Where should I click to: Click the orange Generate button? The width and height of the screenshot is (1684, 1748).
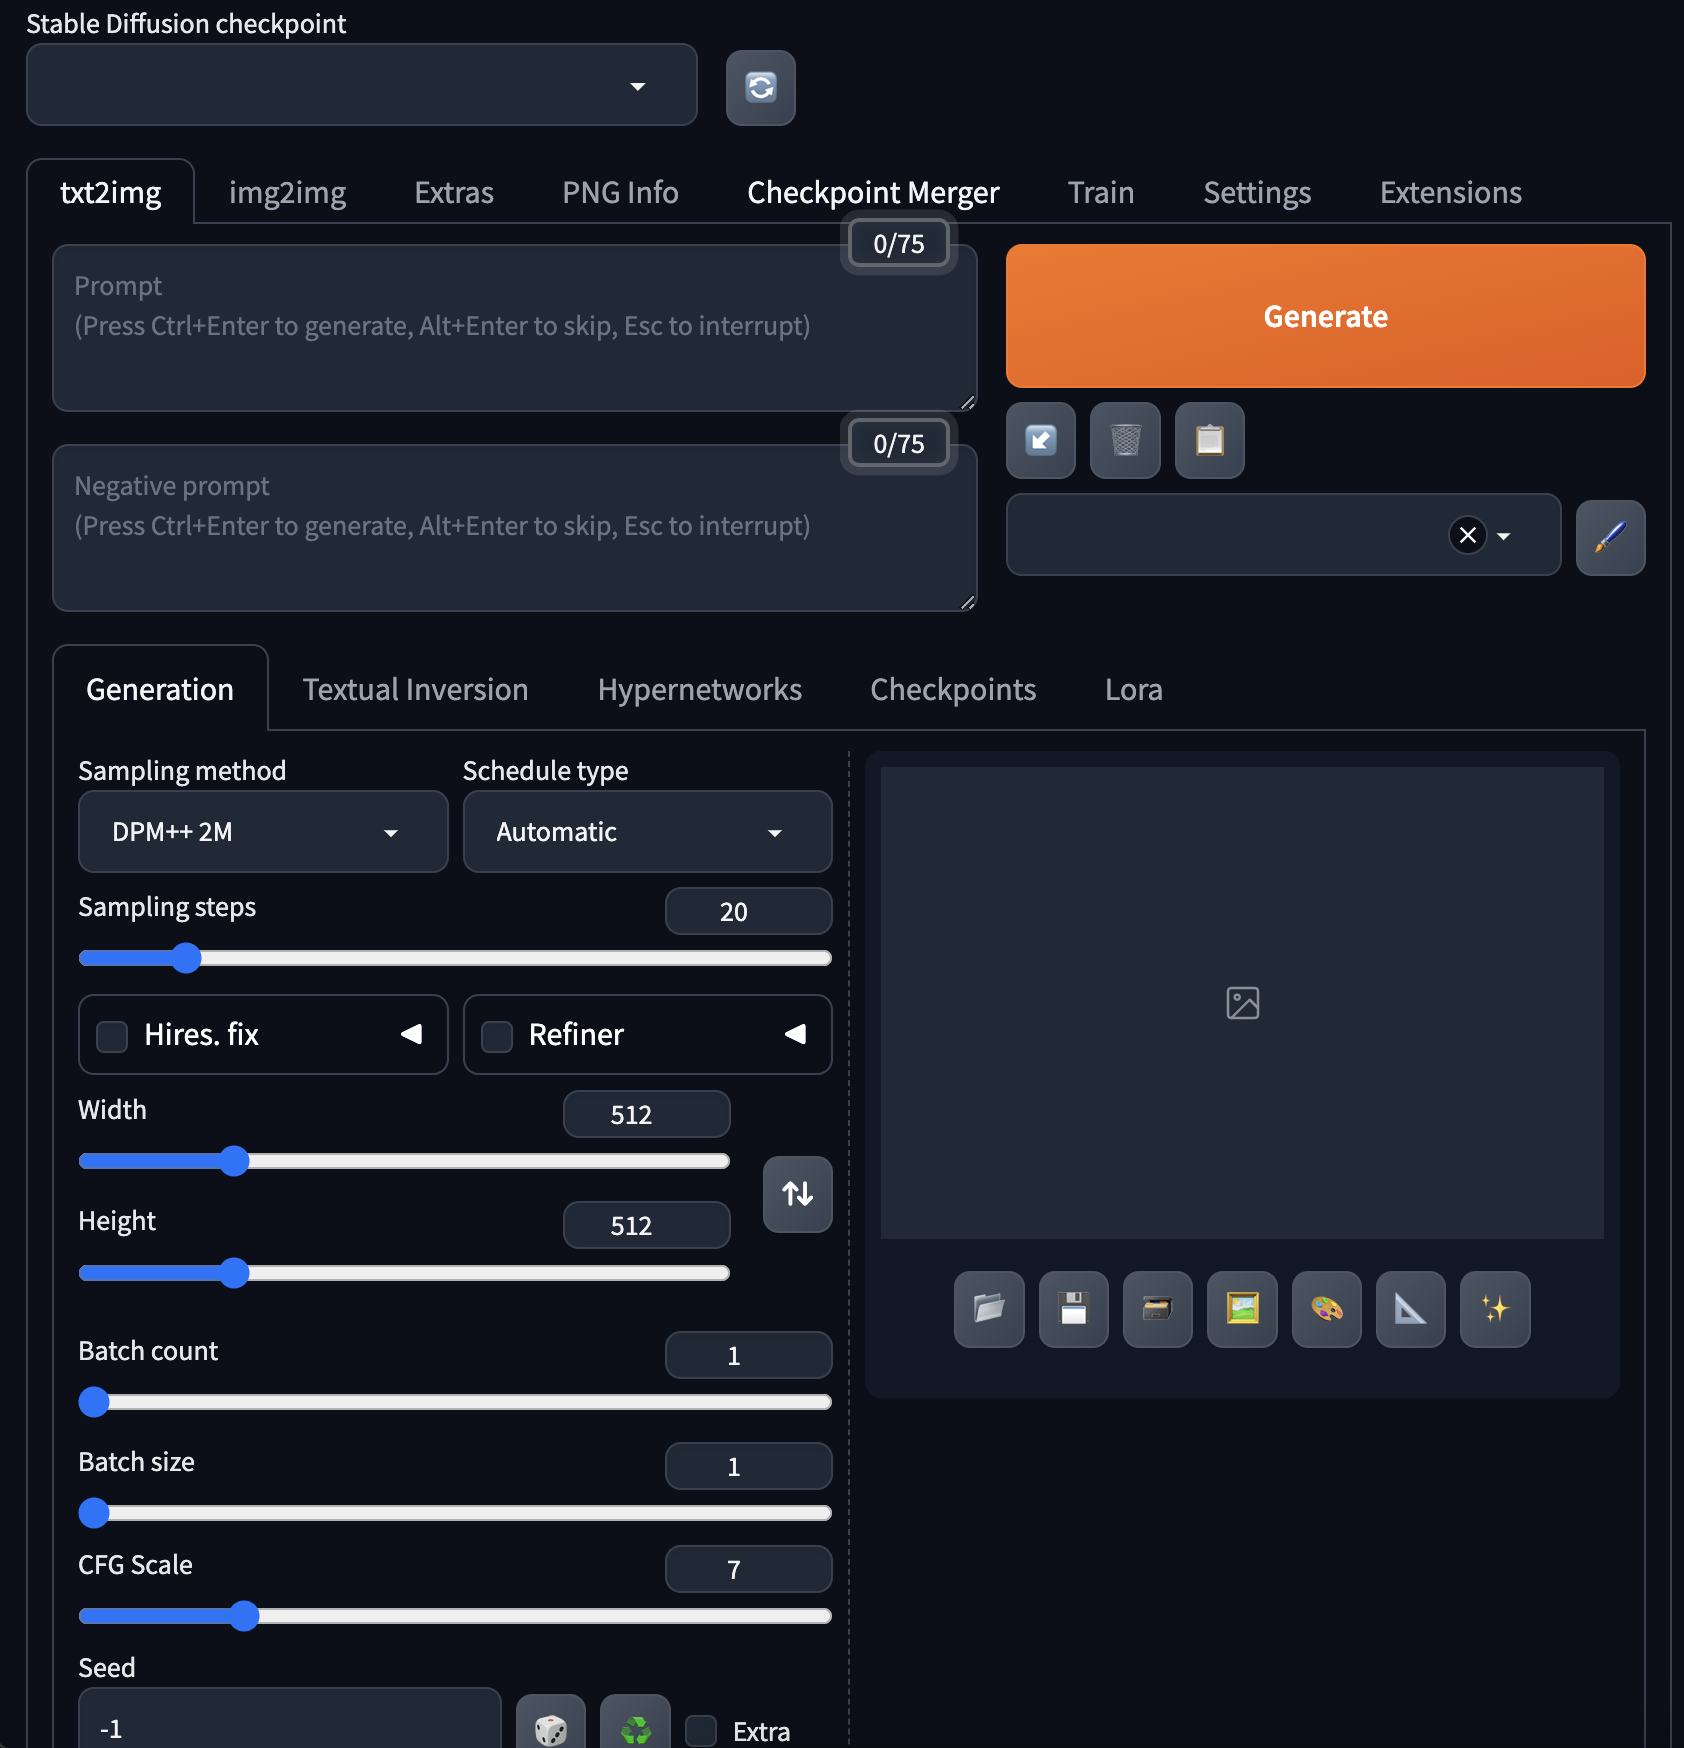coord(1325,316)
